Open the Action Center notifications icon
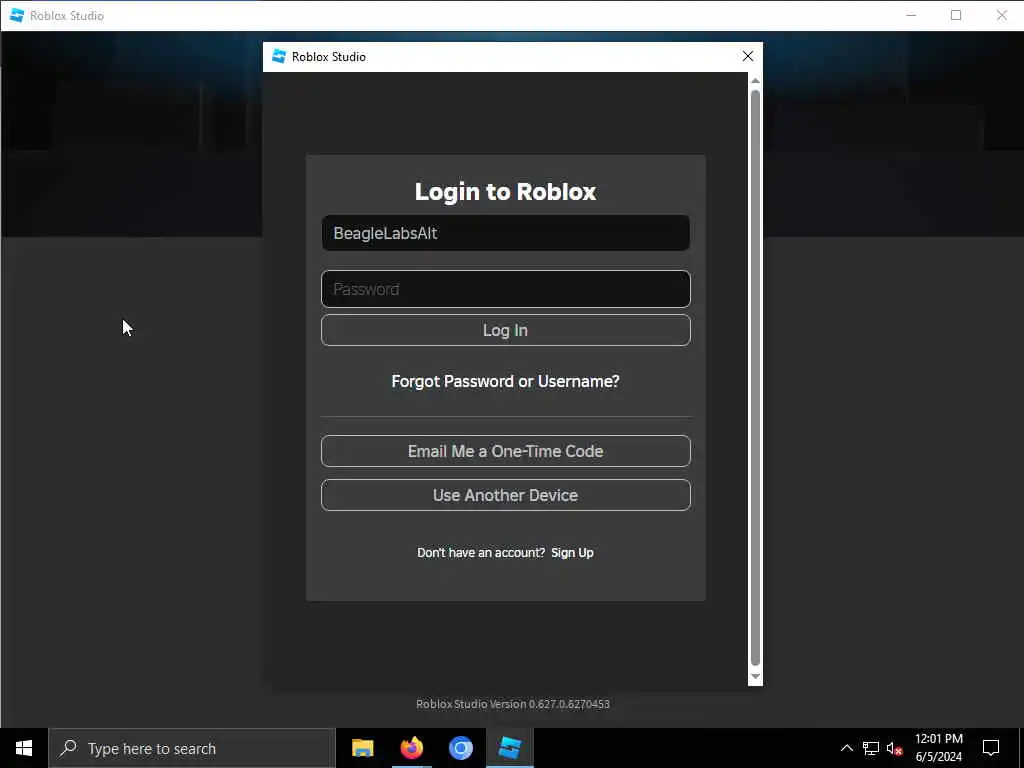This screenshot has width=1024, height=768. [x=991, y=748]
